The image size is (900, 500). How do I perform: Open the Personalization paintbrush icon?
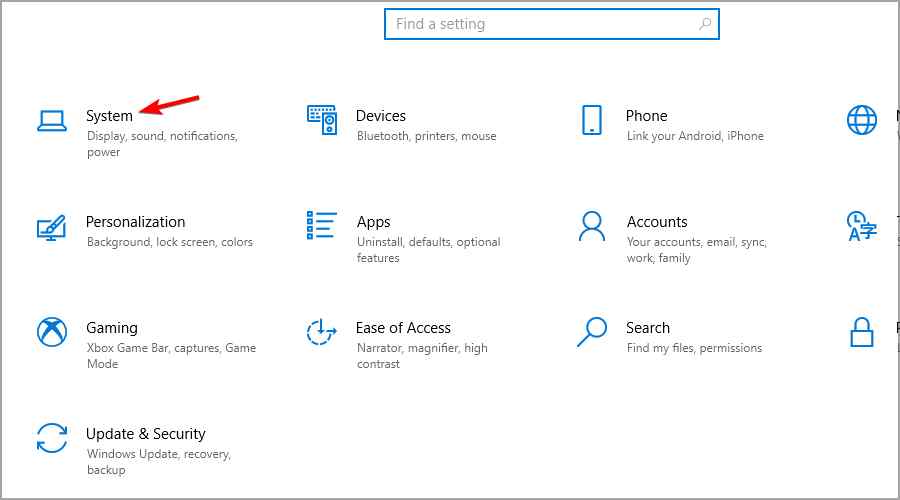[x=52, y=227]
